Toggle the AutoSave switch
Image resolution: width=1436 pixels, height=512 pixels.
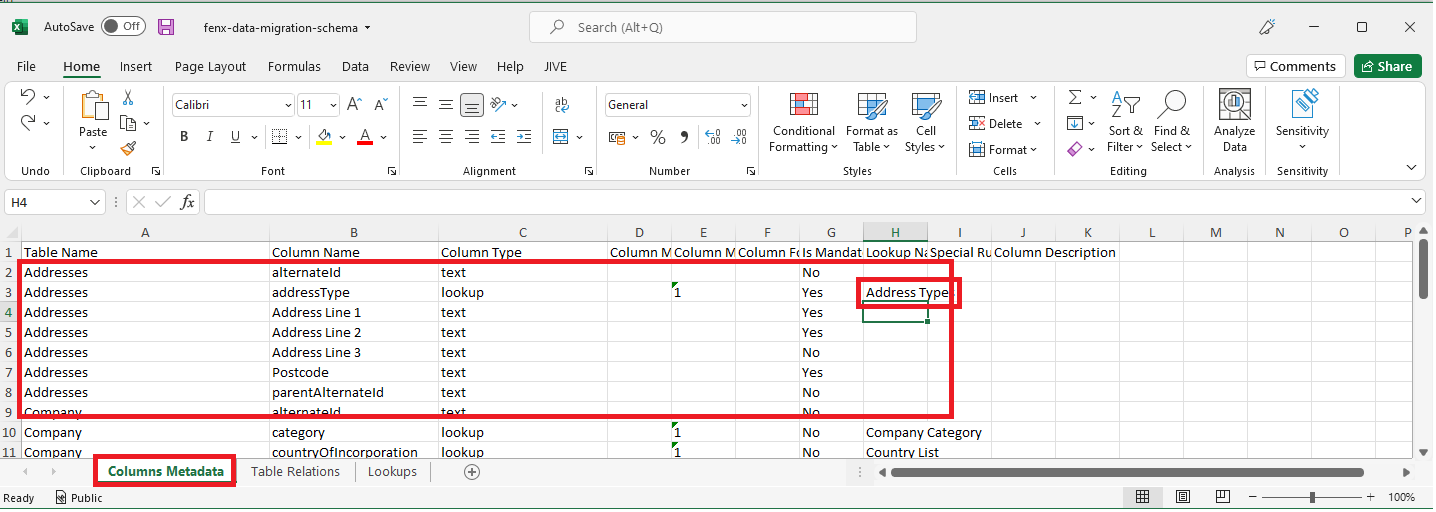(x=123, y=27)
